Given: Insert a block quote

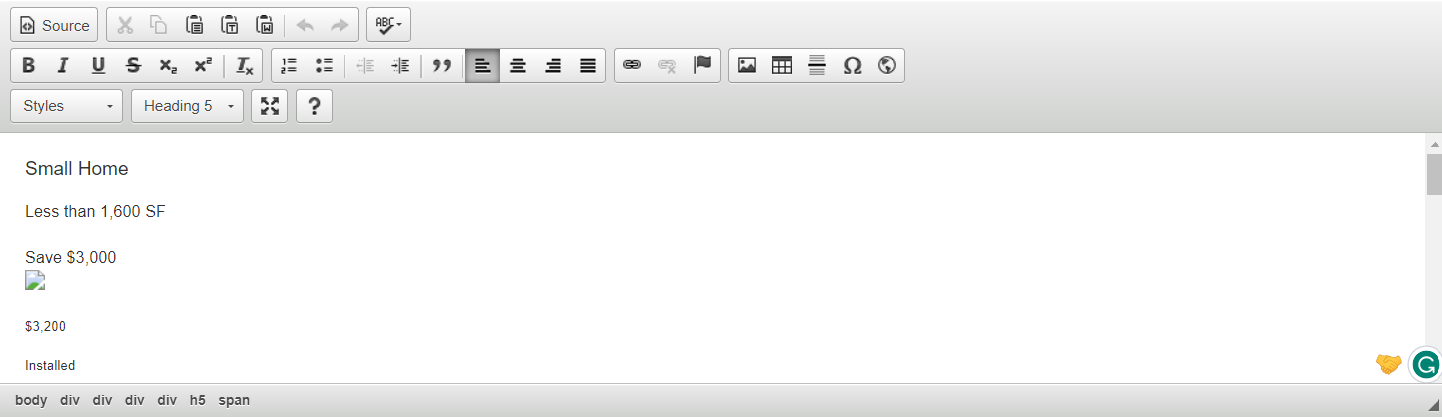Looking at the screenshot, I should click(442, 66).
